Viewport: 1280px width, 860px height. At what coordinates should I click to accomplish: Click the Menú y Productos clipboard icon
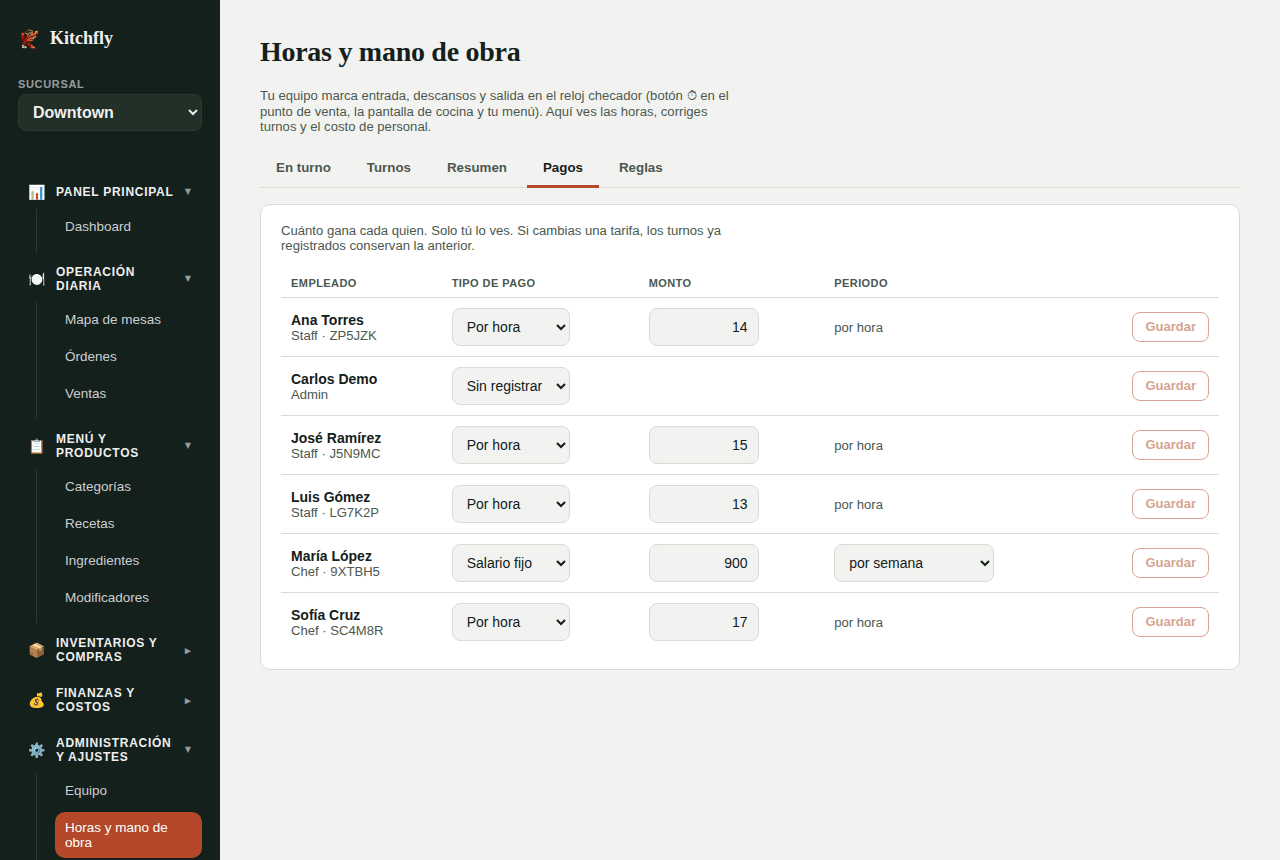coord(36,446)
